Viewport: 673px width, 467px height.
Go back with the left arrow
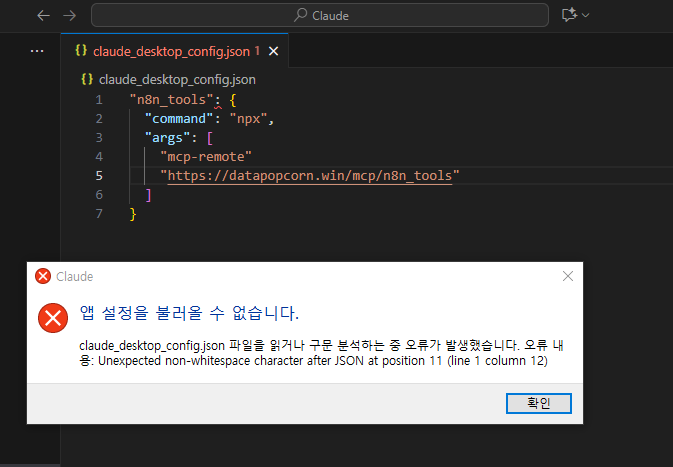click(x=43, y=16)
